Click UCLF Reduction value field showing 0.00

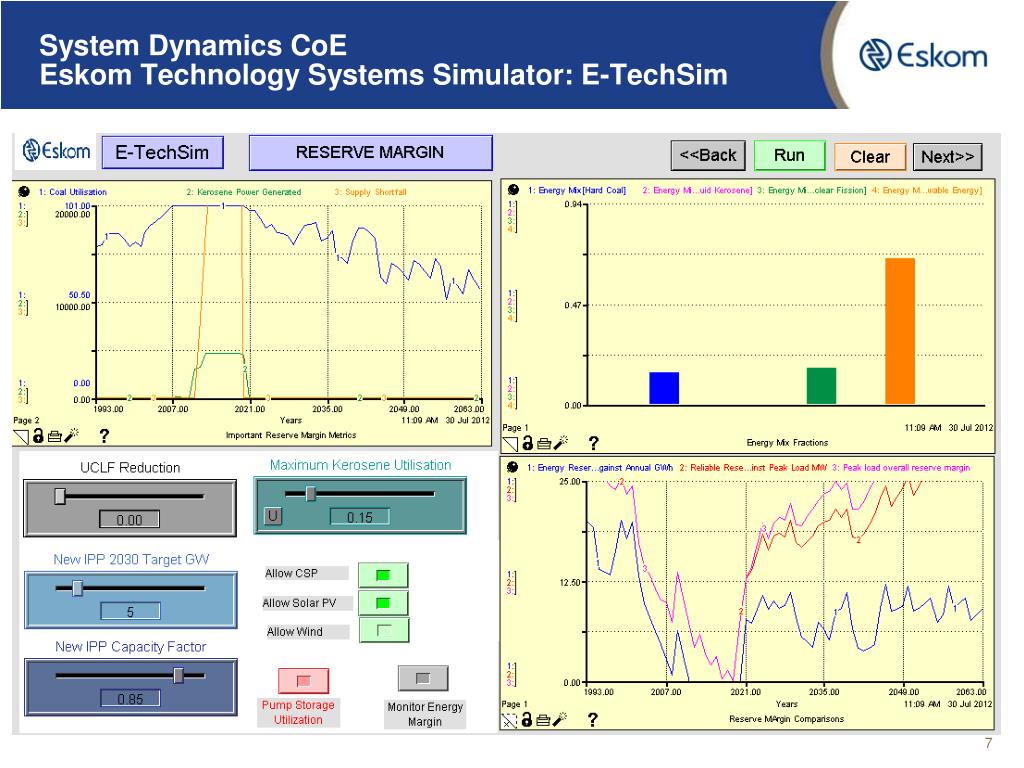coord(129,520)
